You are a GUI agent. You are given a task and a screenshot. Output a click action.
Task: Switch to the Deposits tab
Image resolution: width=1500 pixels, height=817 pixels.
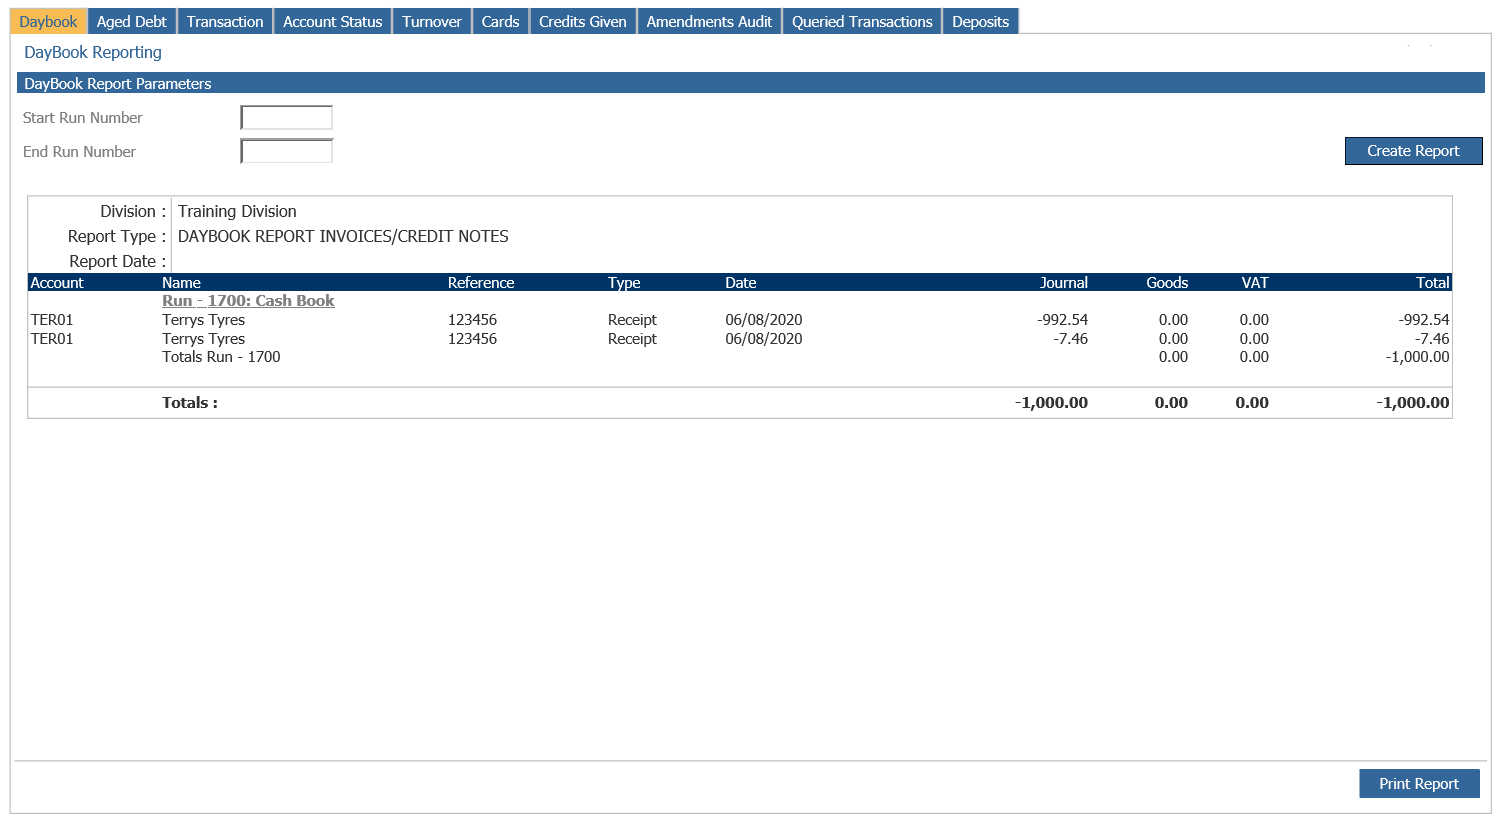(980, 20)
